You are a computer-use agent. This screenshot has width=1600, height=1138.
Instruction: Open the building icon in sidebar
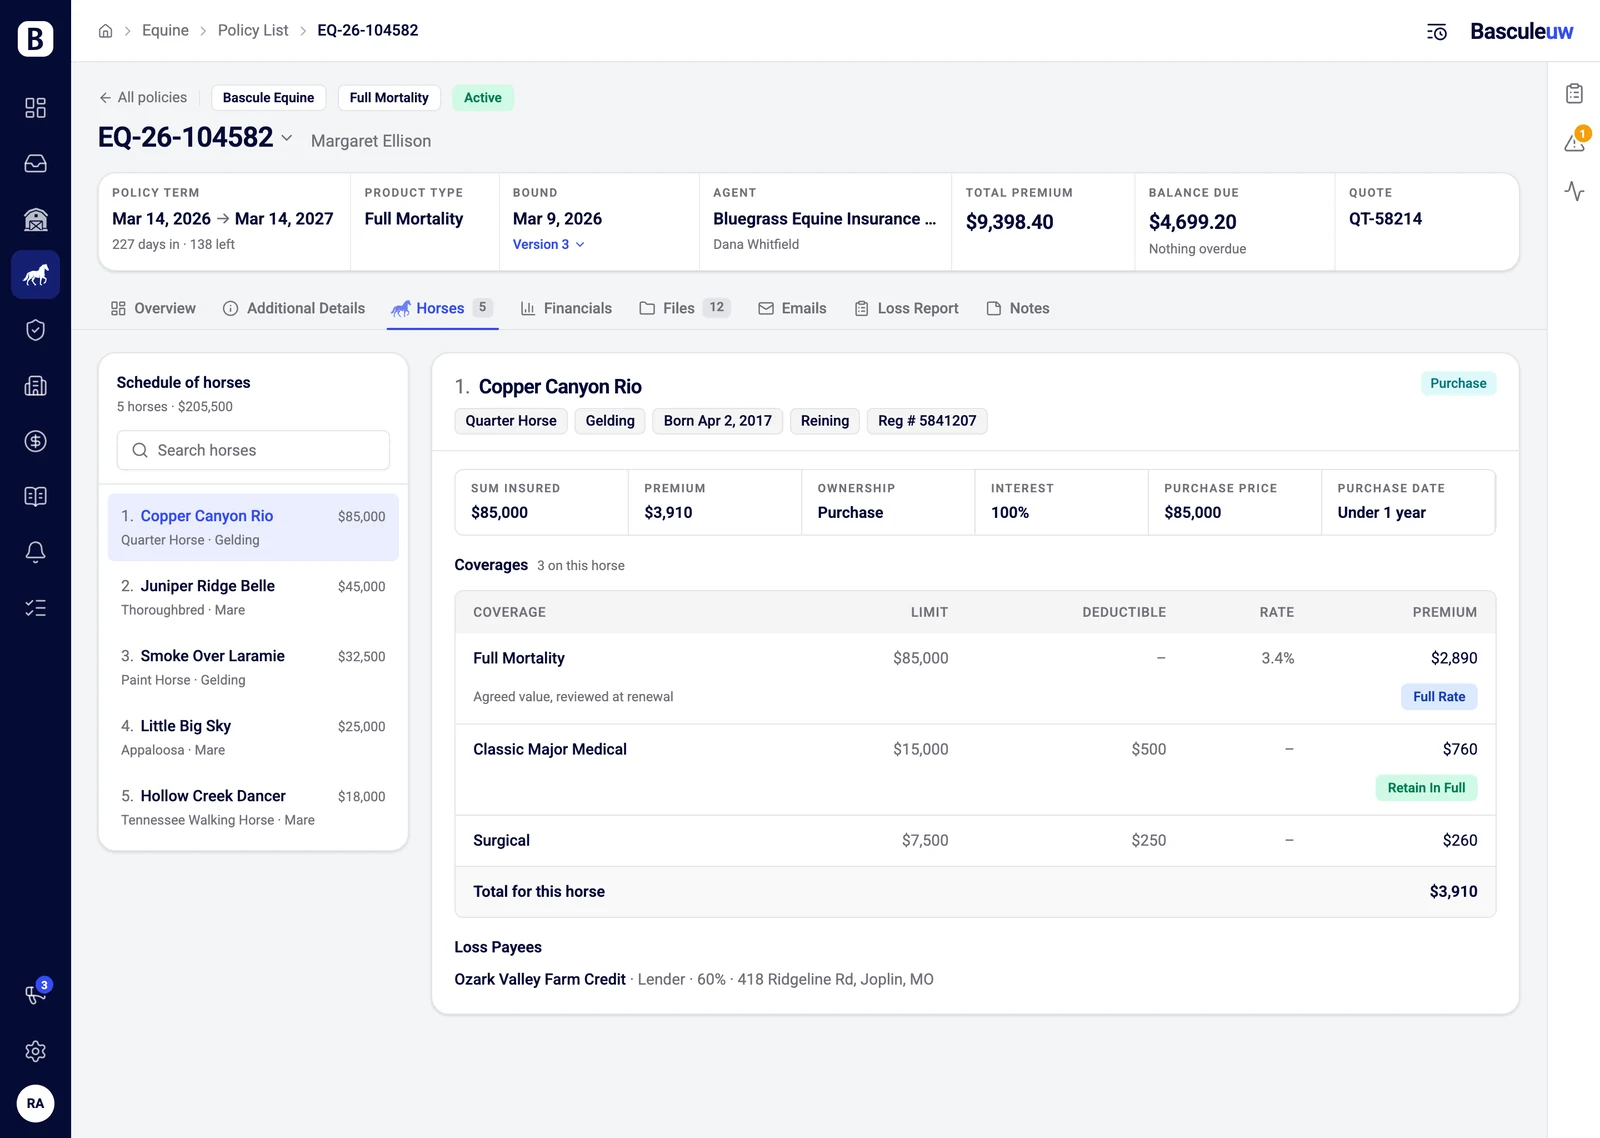coord(35,386)
